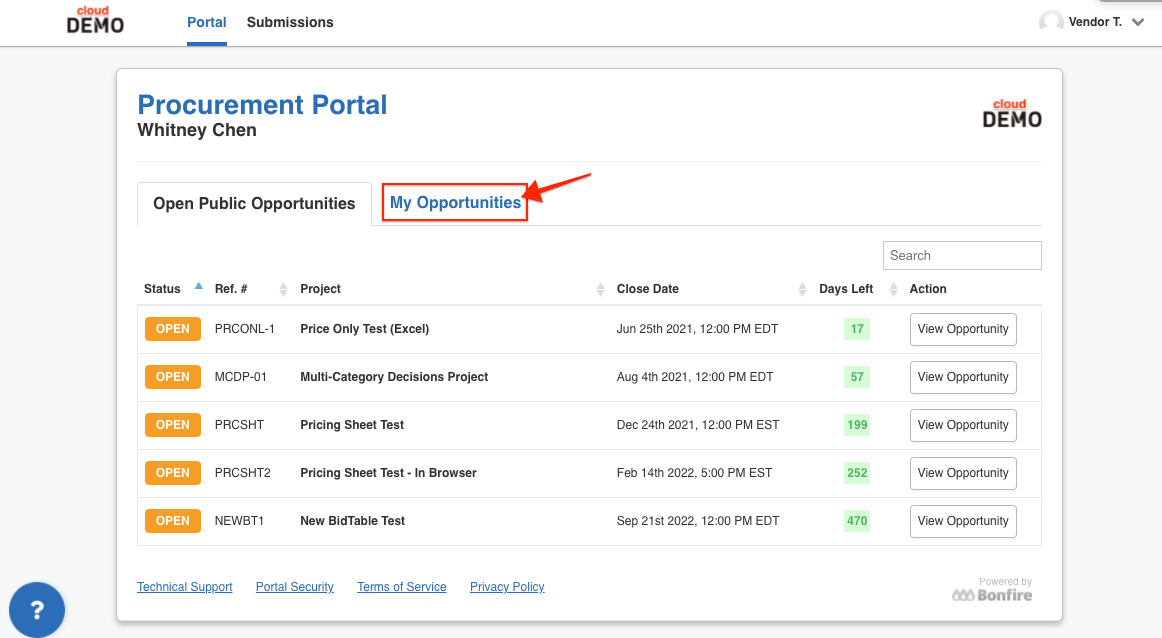Click the 252 days left badge
Viewport: 1162px width, 638px height.
(x=857, y=473)
